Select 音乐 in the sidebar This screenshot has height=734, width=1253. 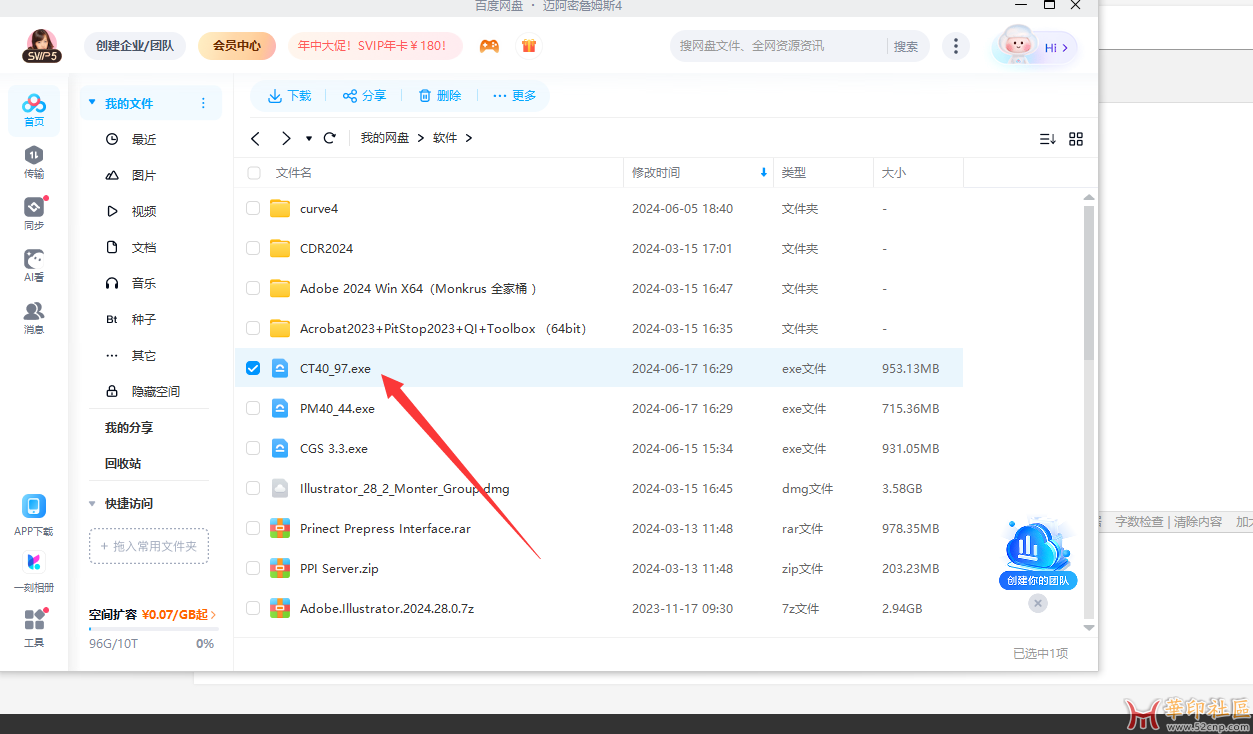(144, 284)
